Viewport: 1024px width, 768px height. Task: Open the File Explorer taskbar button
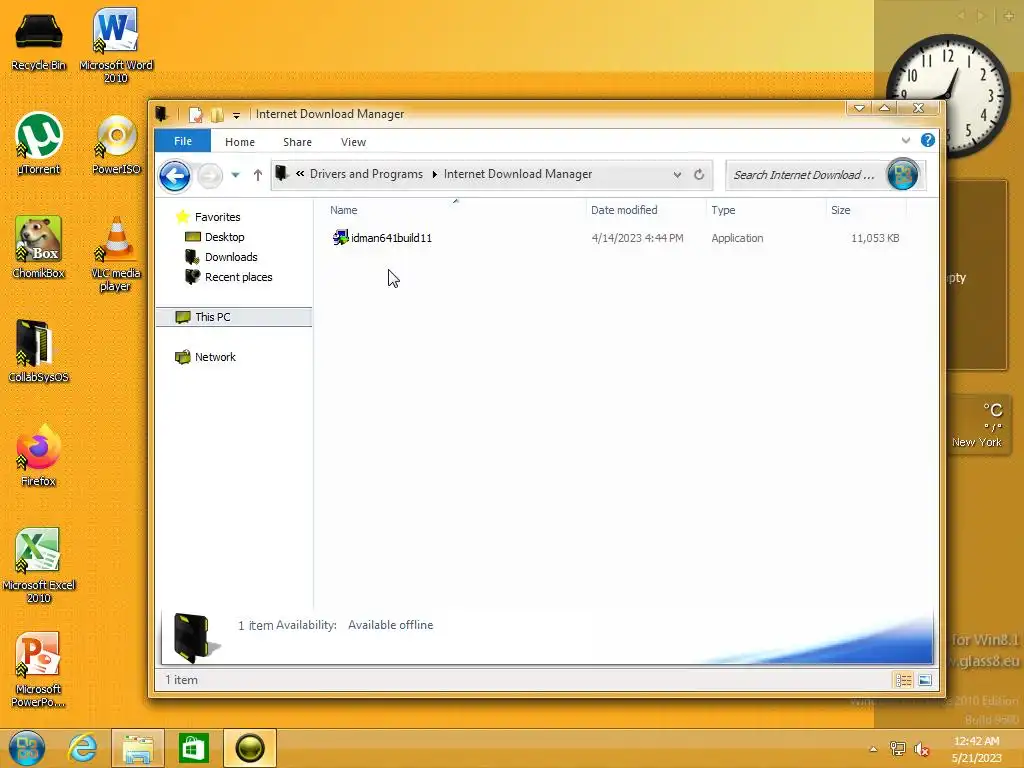138,748
